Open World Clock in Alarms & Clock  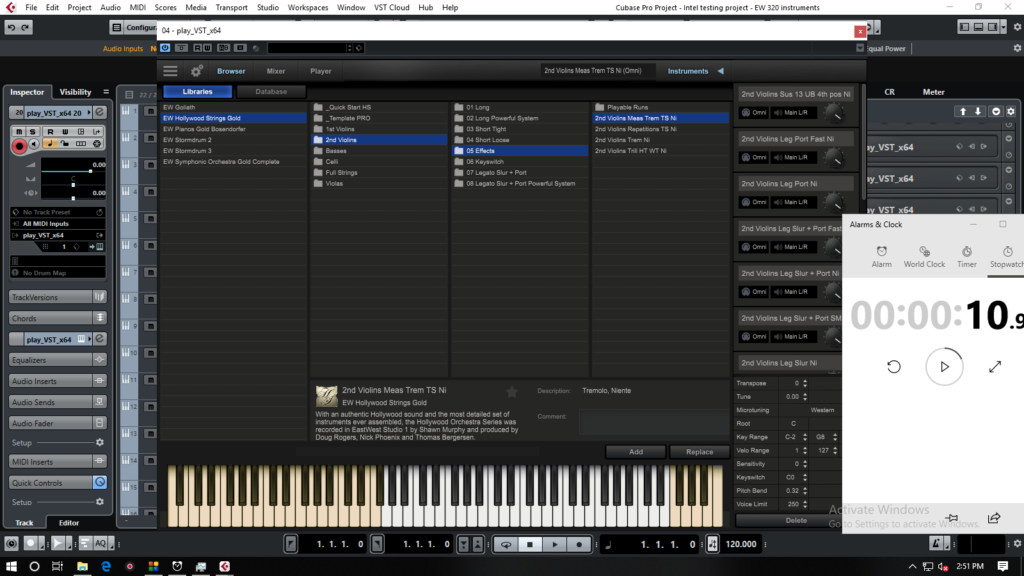click(924, 257)
